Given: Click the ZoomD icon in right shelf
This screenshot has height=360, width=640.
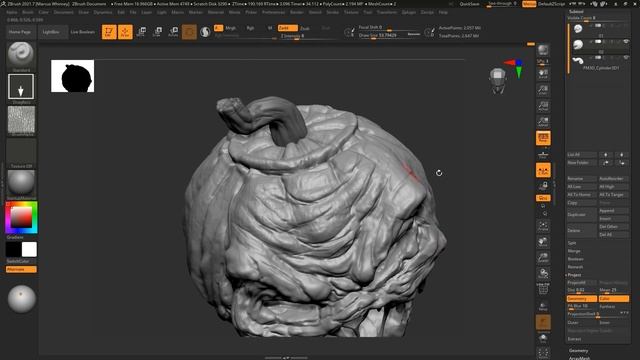Looking at the screenshot, I should [543, 258].
